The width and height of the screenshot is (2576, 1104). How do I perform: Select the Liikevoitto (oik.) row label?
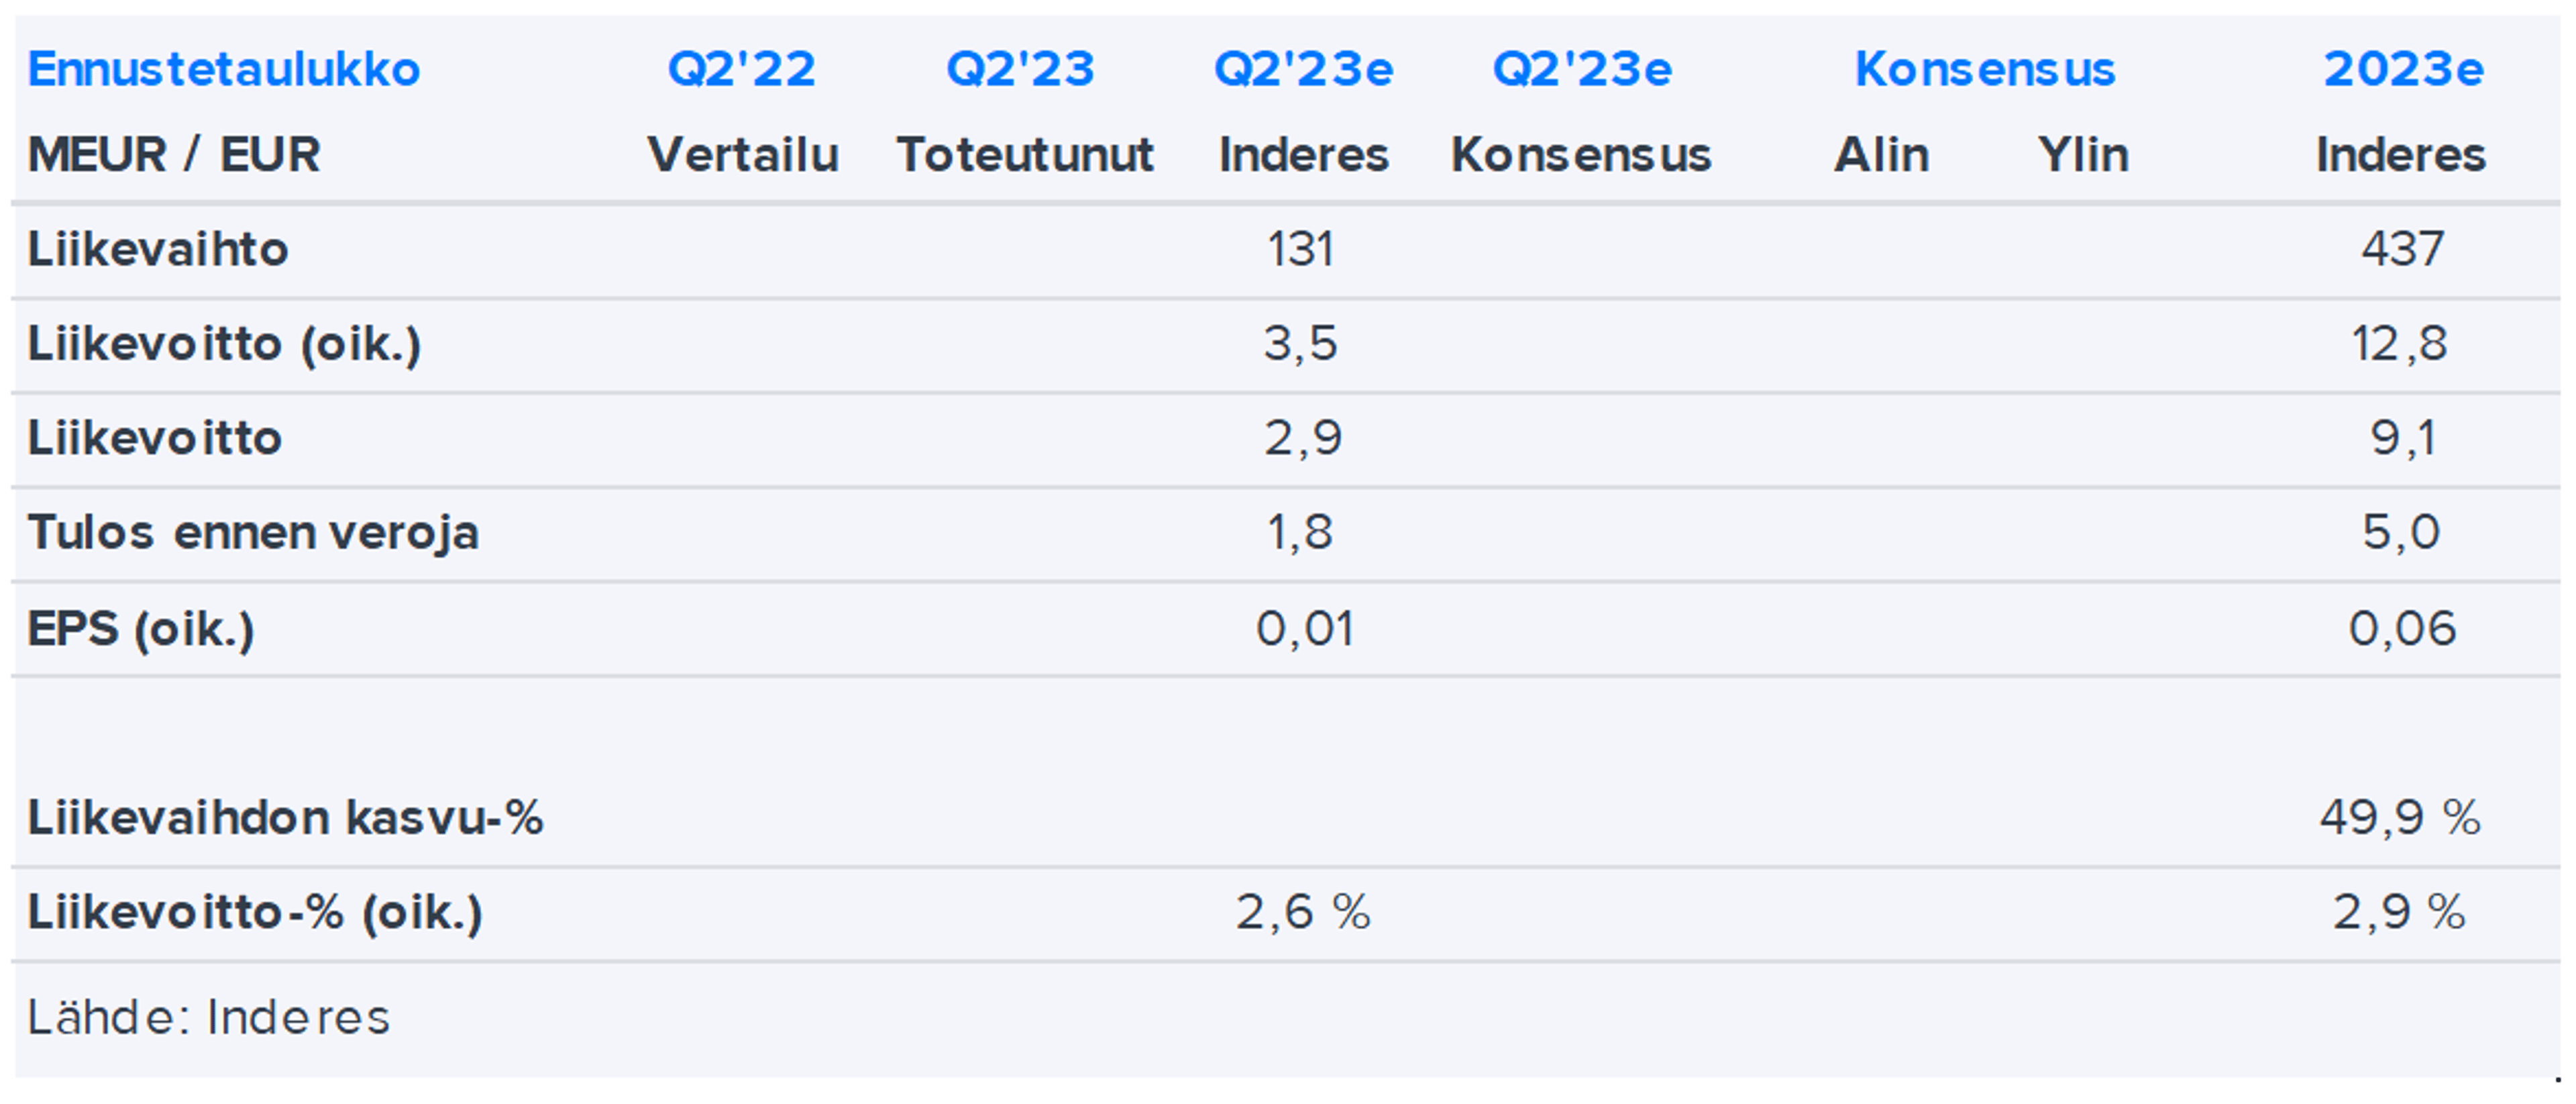coord(224,344)
